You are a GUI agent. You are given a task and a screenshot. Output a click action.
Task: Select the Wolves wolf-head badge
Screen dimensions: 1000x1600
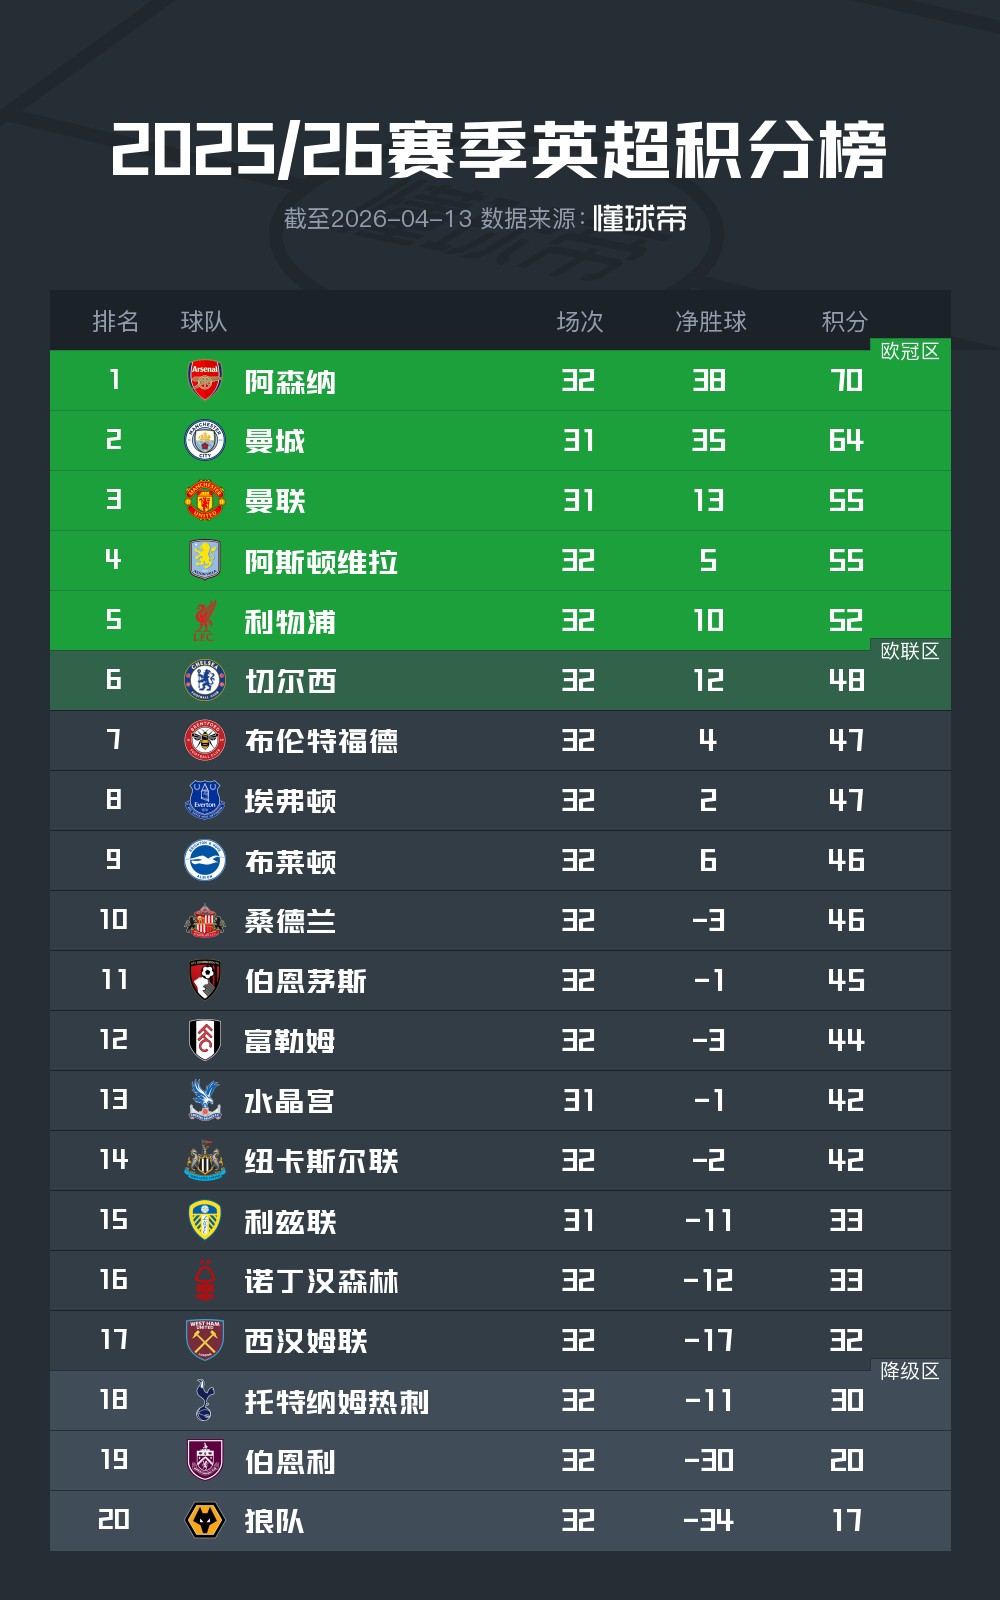(x=205, y=1520)
